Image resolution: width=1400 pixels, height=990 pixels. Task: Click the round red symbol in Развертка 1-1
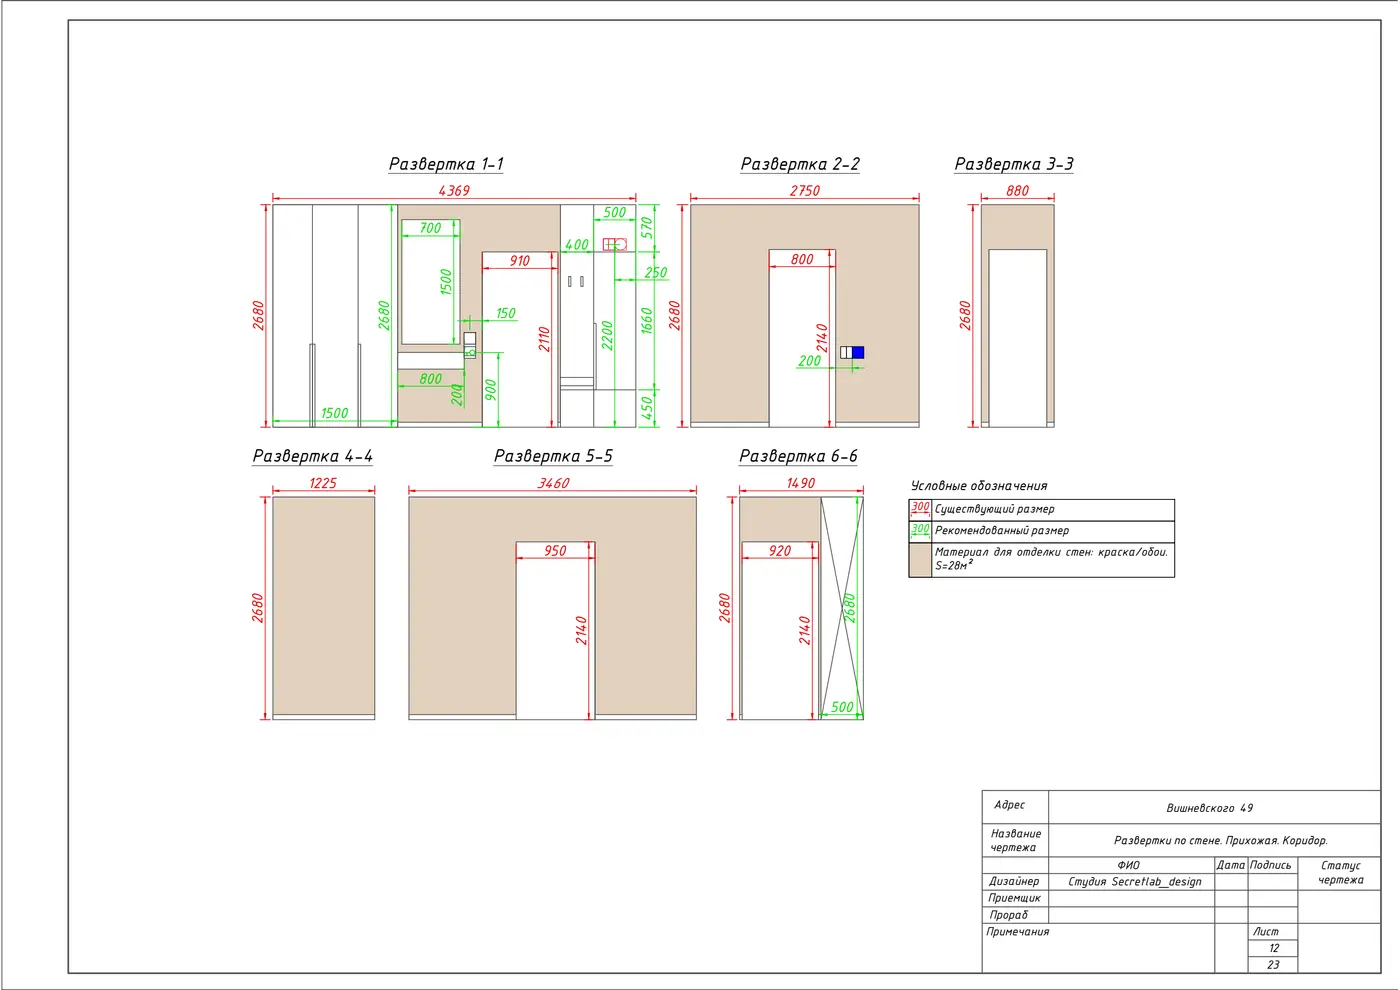pos(621,244)
